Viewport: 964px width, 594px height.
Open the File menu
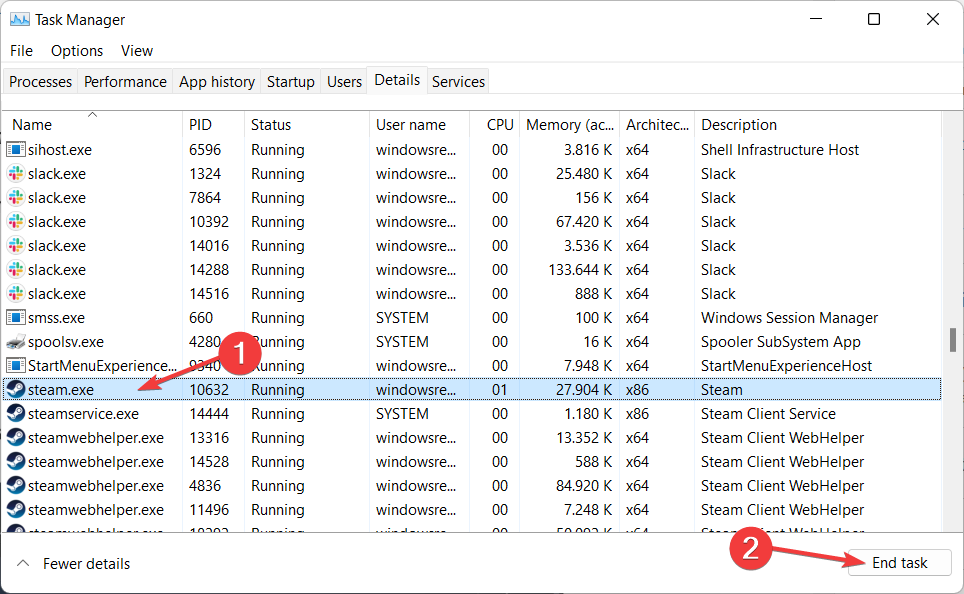point(22,50)
